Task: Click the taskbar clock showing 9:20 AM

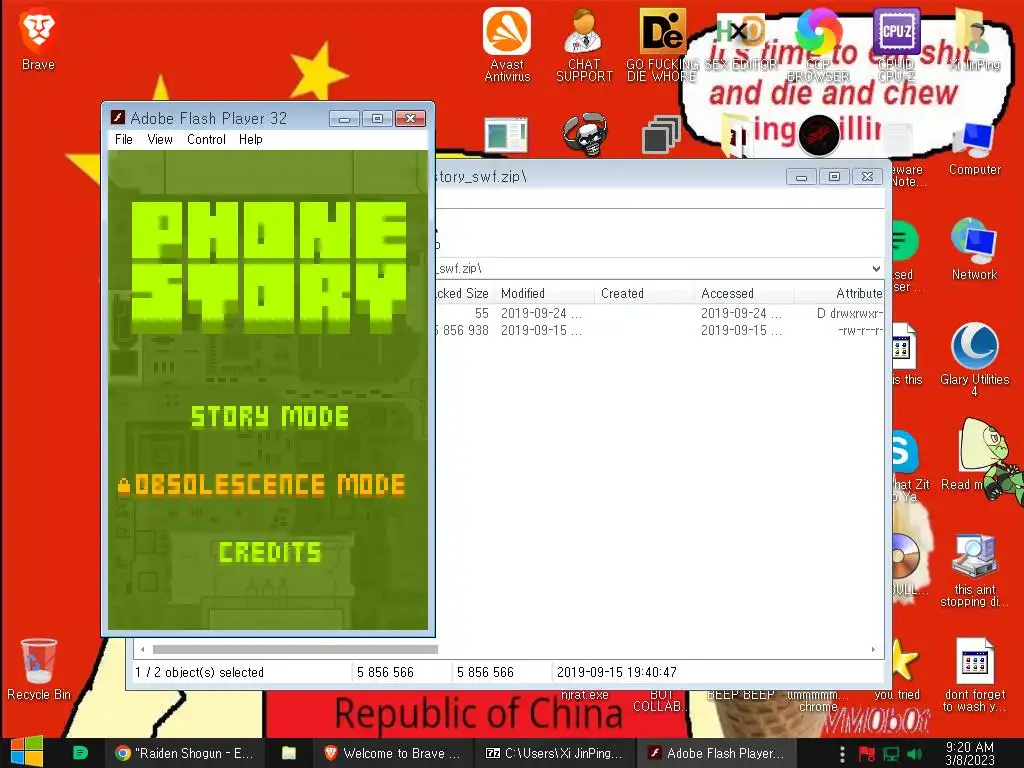Action: coord(969,753)
